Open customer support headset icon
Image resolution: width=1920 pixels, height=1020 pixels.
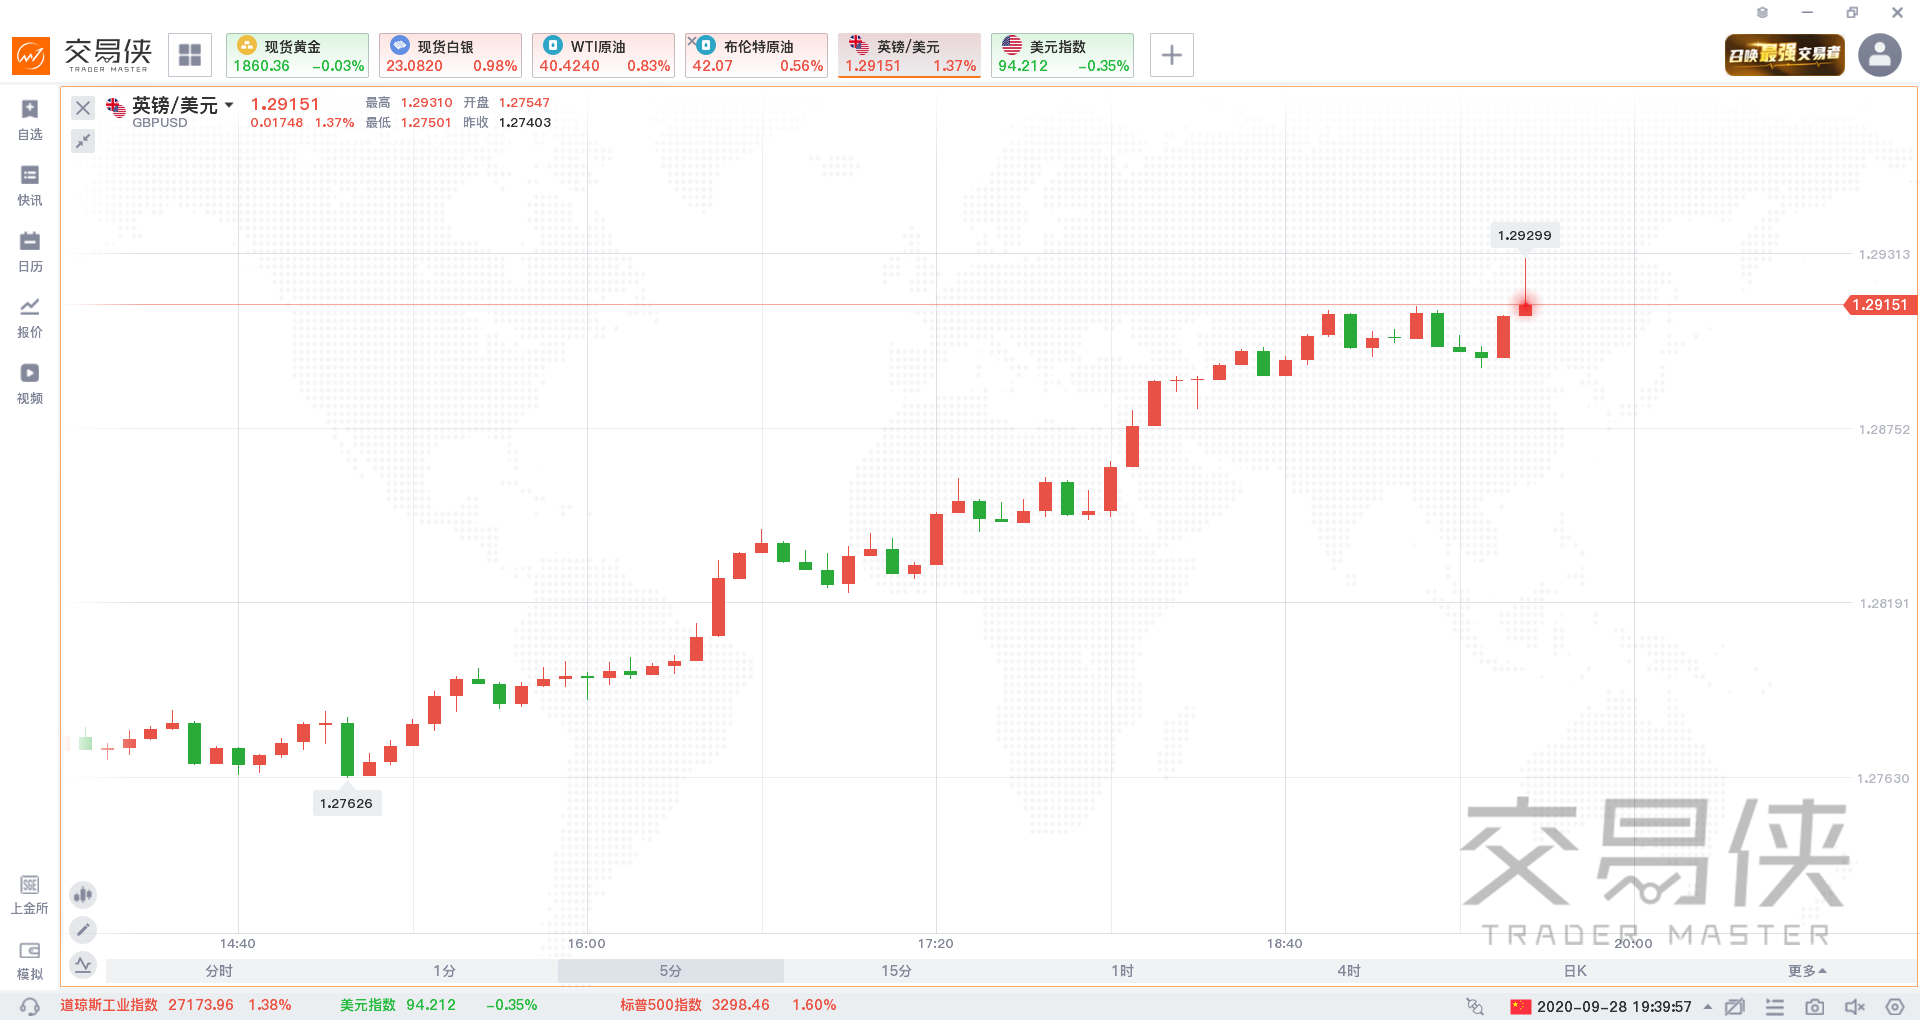(x=30, y=1006)
